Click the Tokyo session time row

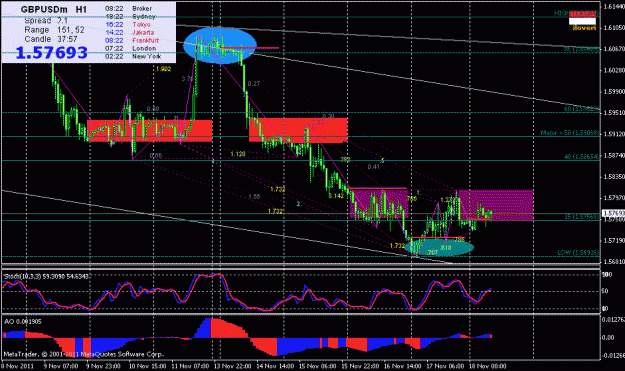pos(128,24)
